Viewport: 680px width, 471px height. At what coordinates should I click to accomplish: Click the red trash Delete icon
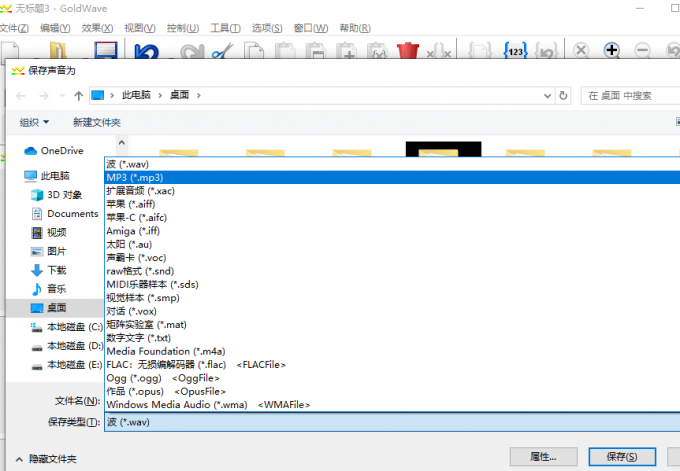pos(408,50)
